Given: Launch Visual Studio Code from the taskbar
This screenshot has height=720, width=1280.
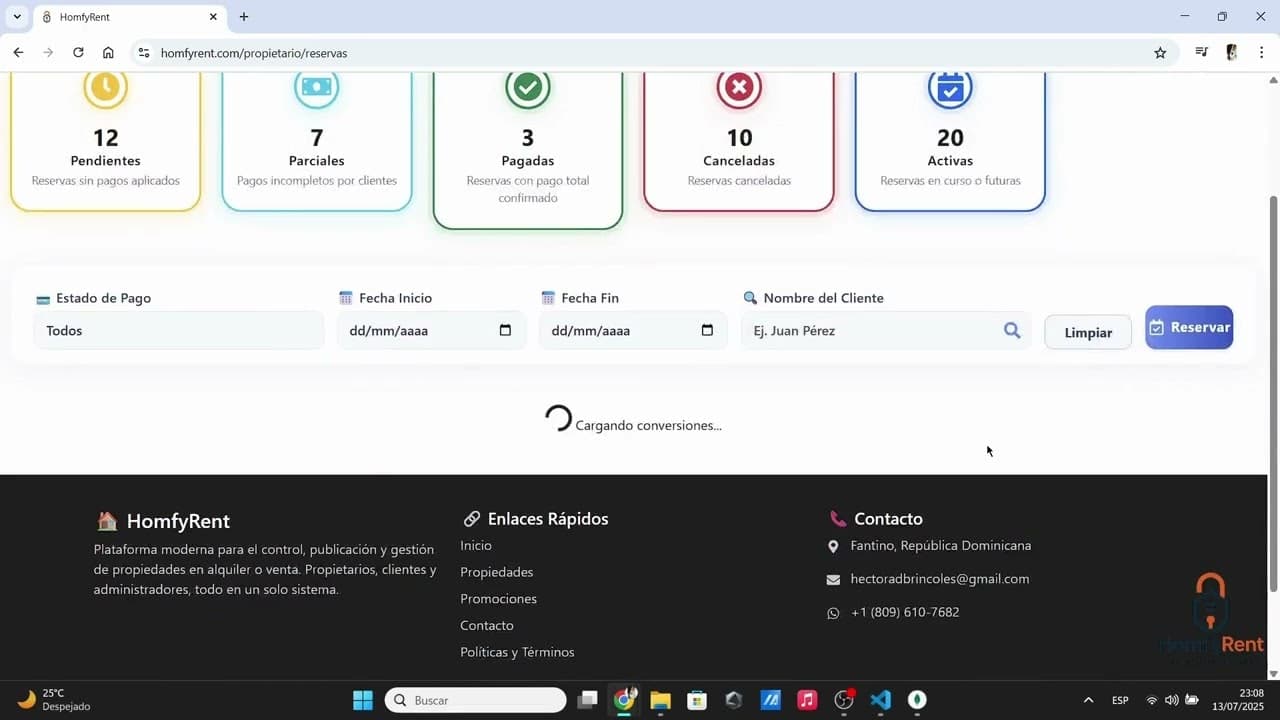Looking at the screenshot, I should point(881,699).
